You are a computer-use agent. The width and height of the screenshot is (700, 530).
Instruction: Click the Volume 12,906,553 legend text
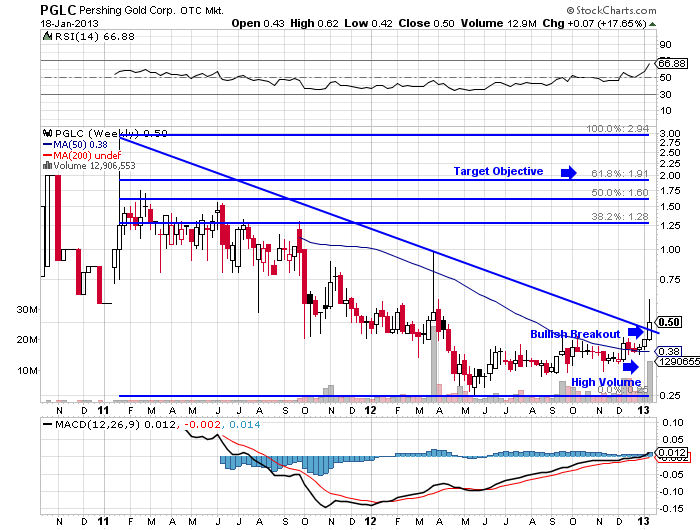click(94, 166)
